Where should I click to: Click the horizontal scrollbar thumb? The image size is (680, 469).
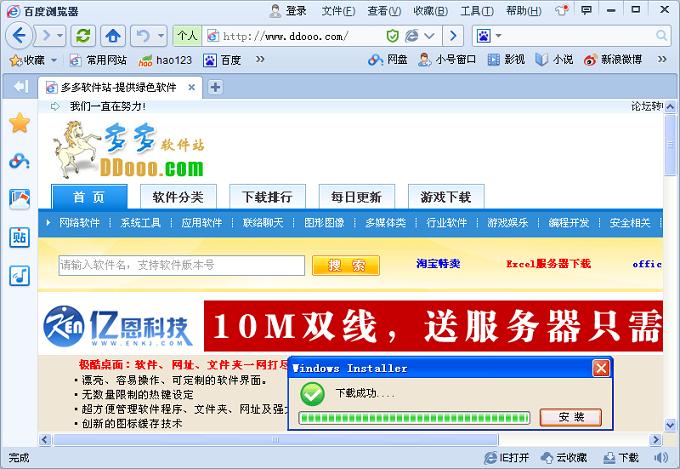275,439
